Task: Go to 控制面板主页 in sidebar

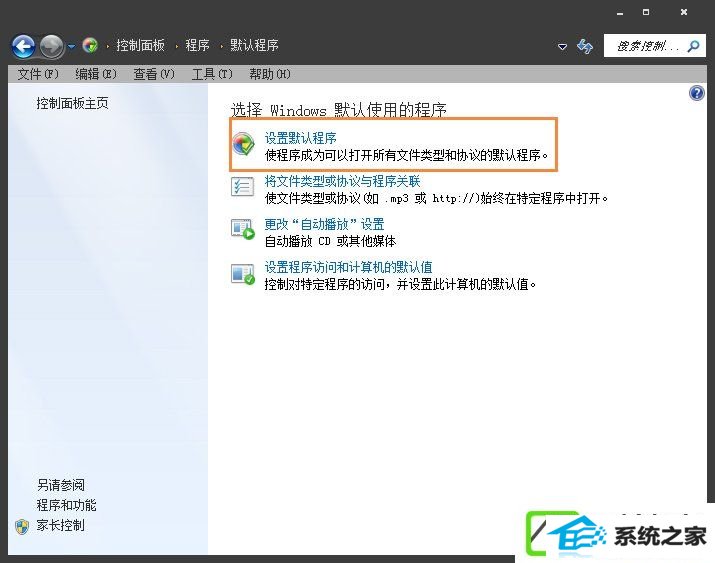Action: (73, 103)
